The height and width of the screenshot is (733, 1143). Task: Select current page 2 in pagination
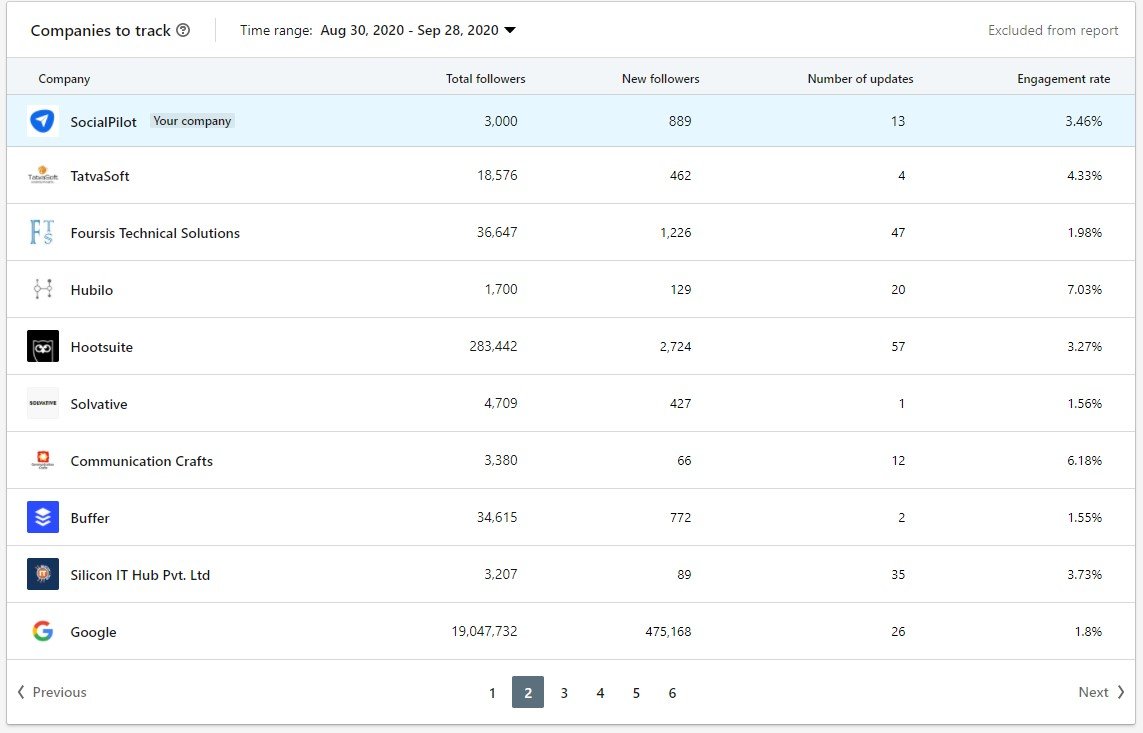click(x=528, y=692)
